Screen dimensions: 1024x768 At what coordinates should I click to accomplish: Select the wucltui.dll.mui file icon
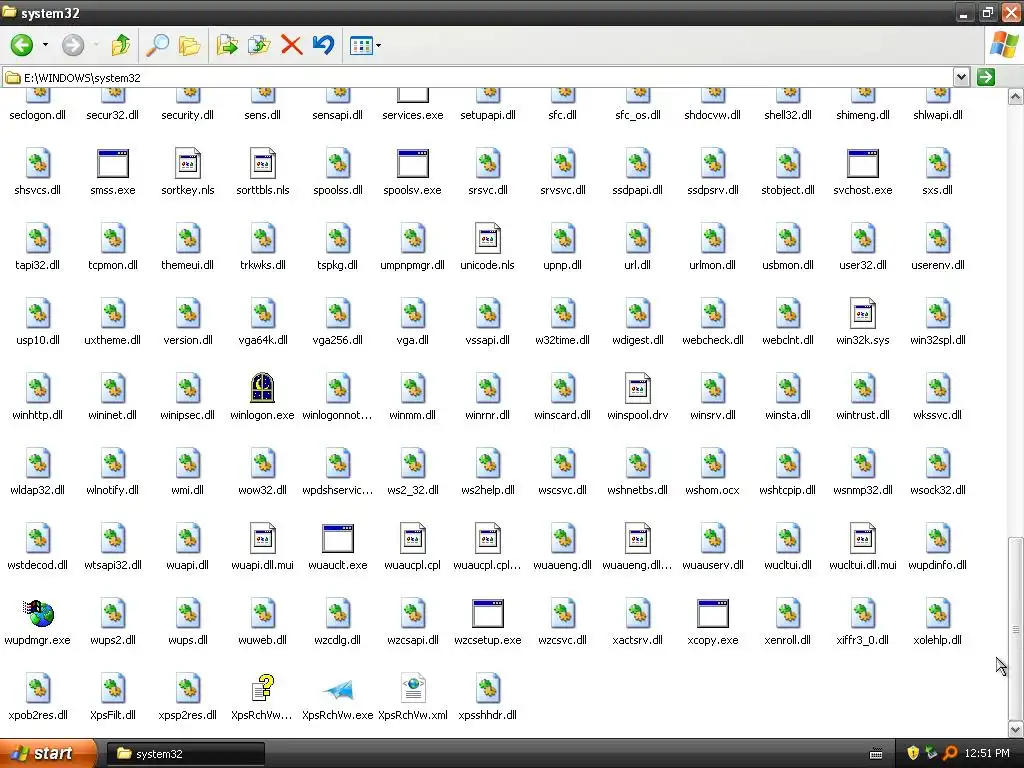(863, 538)
